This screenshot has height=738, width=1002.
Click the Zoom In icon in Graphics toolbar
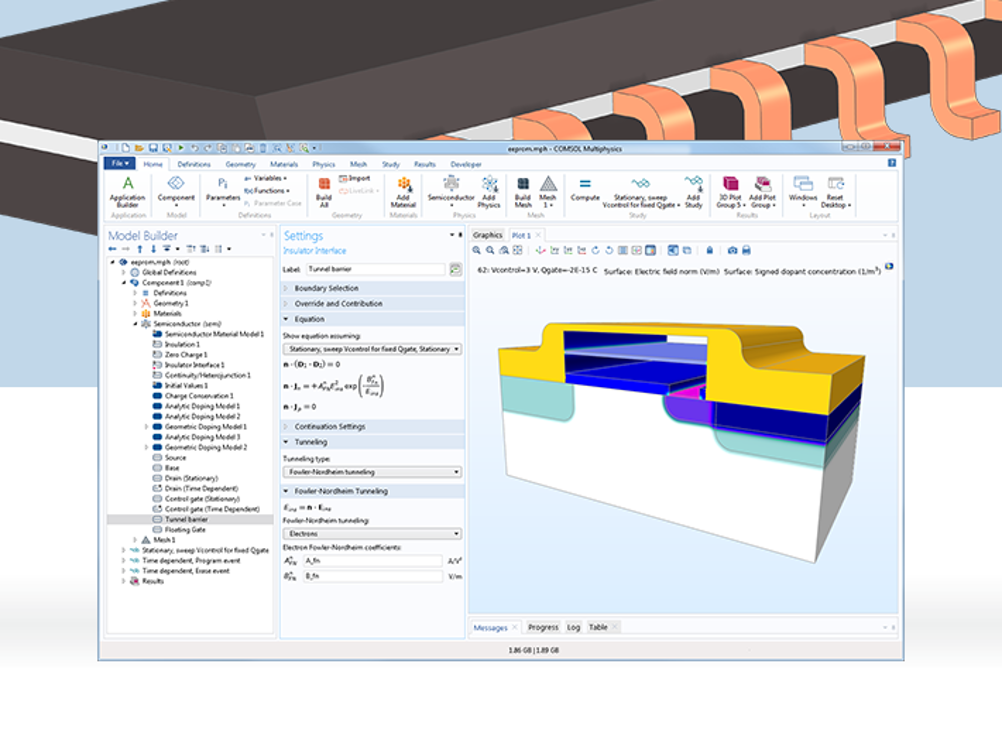[477, 250]
